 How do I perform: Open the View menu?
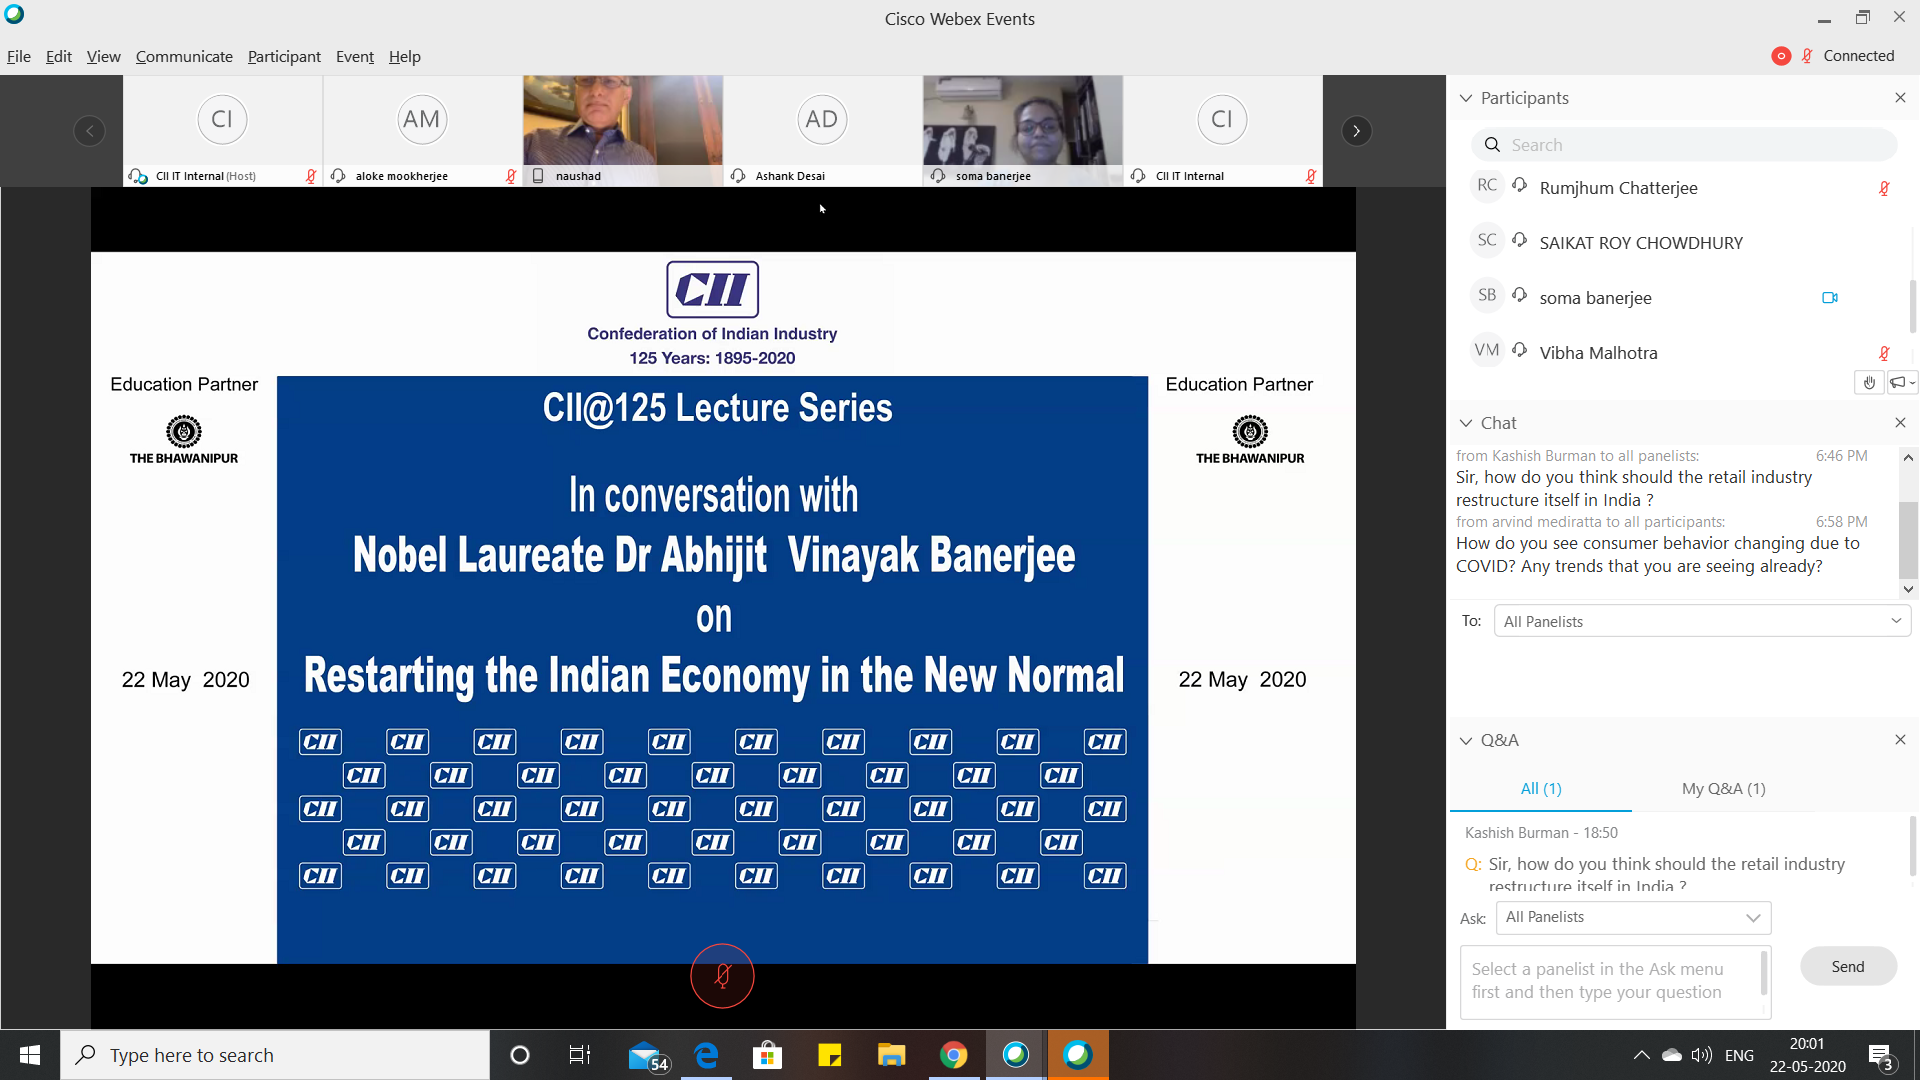(103, 57)
